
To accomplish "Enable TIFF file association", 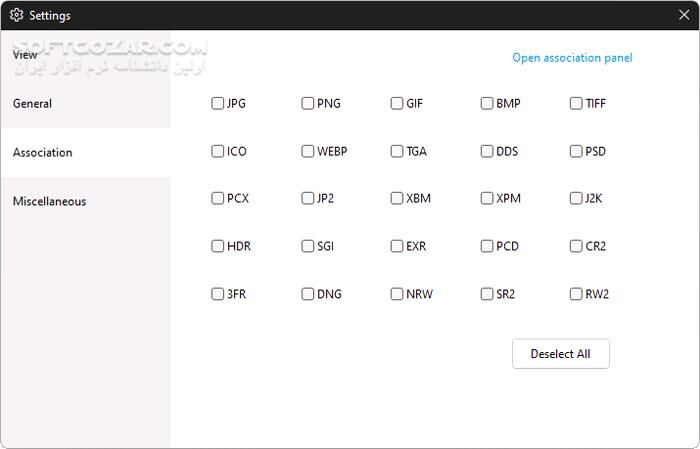I will (x=576, y=103).
